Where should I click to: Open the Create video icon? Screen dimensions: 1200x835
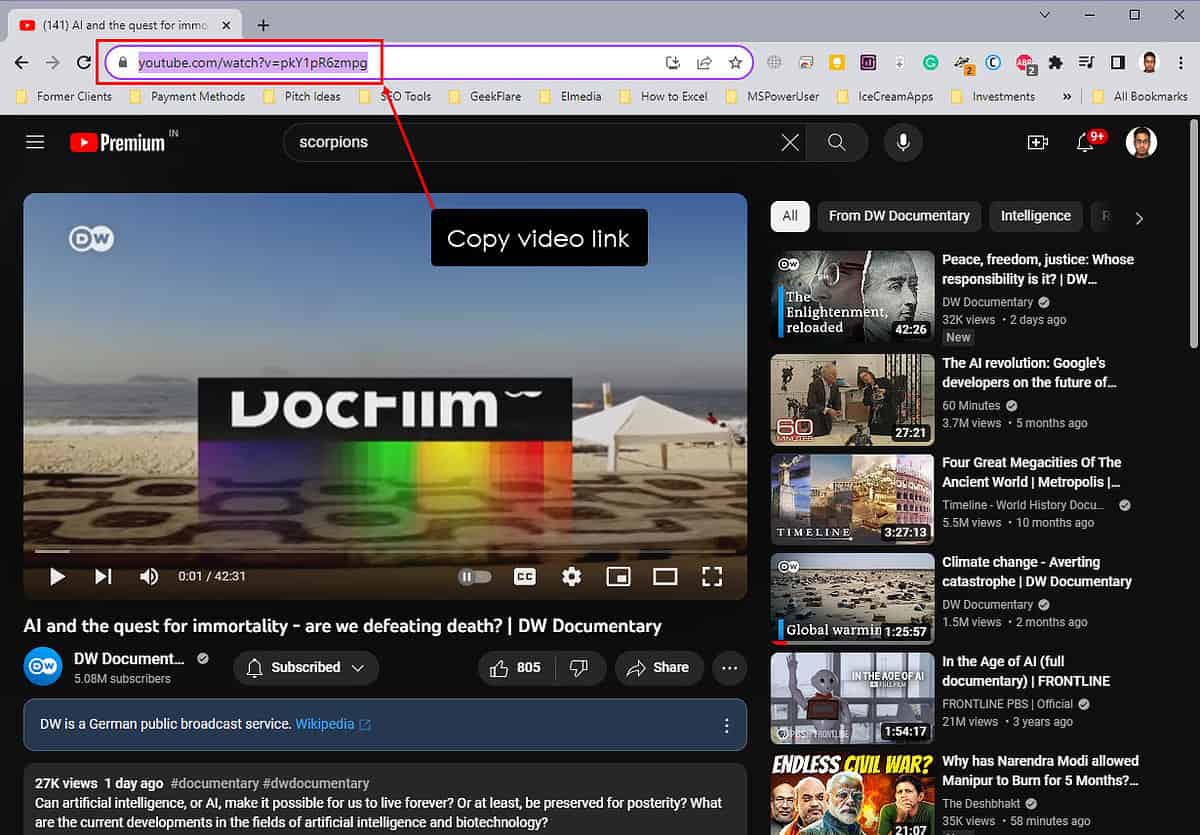point(1037,142)
